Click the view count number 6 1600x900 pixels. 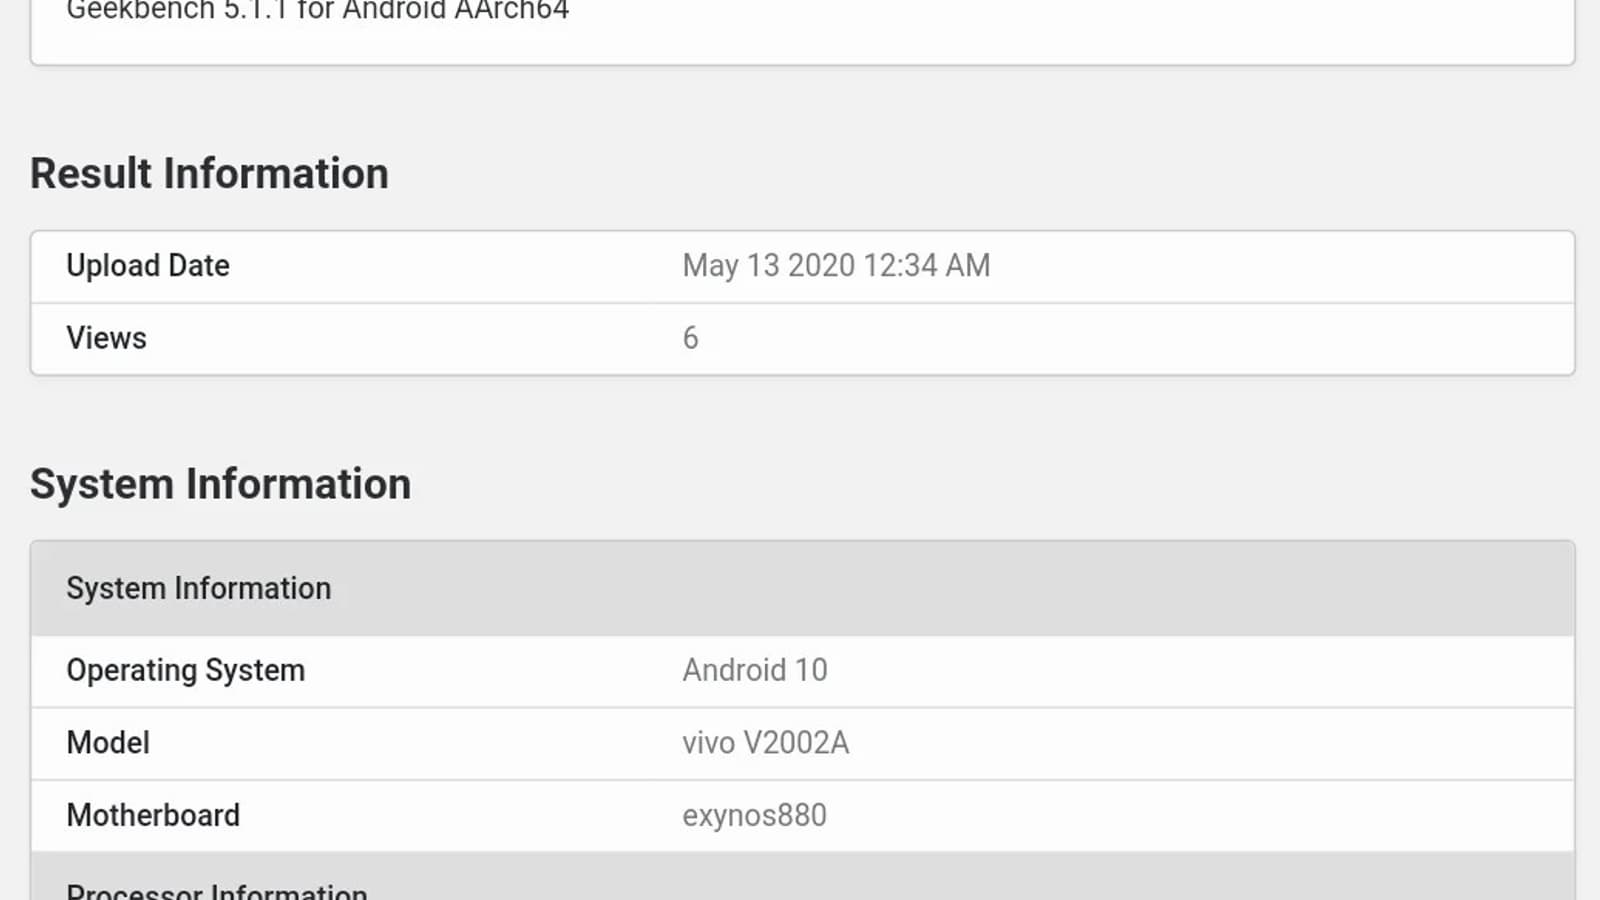690,338
